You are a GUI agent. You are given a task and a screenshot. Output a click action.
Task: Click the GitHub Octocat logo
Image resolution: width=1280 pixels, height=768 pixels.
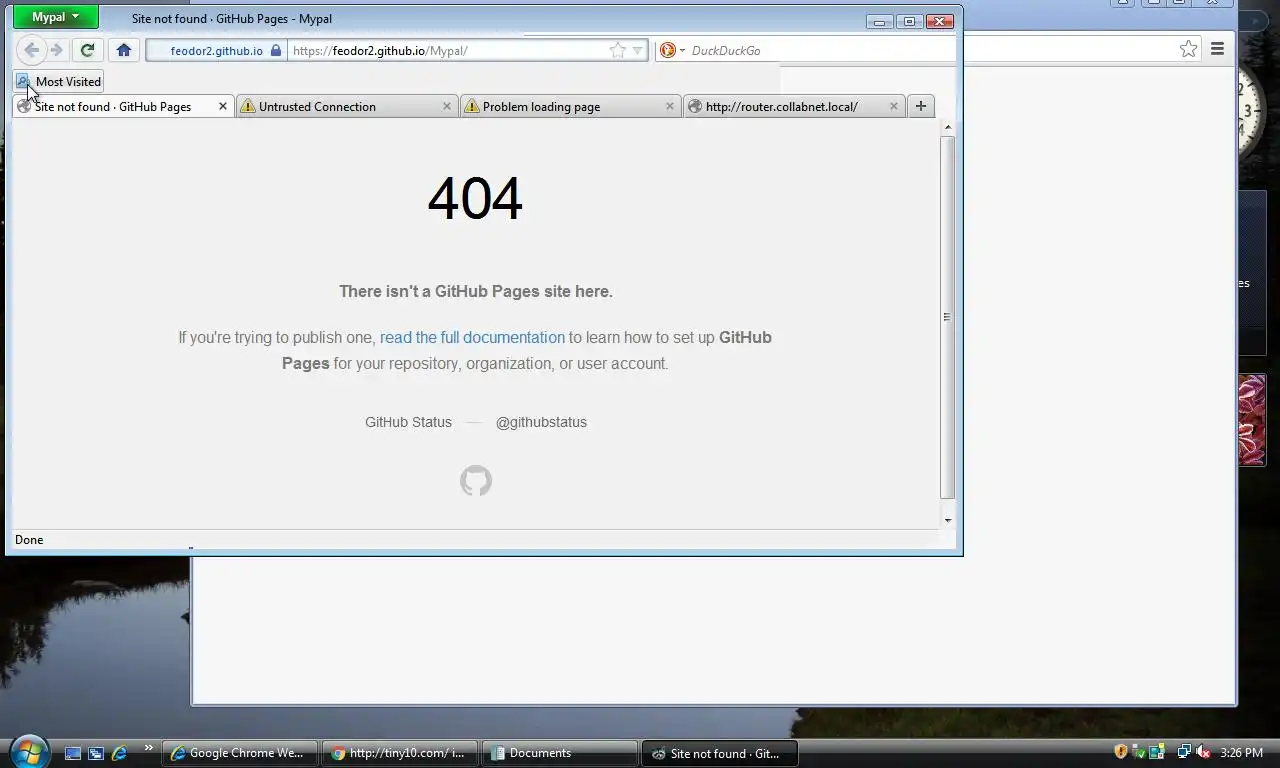click(x=476, y=481)
